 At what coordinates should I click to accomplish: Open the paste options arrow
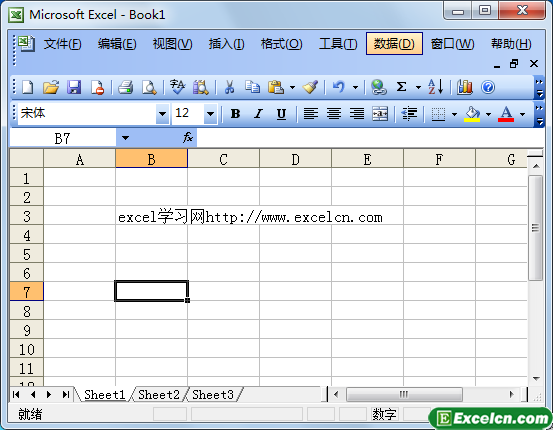[x=292, y=87]
